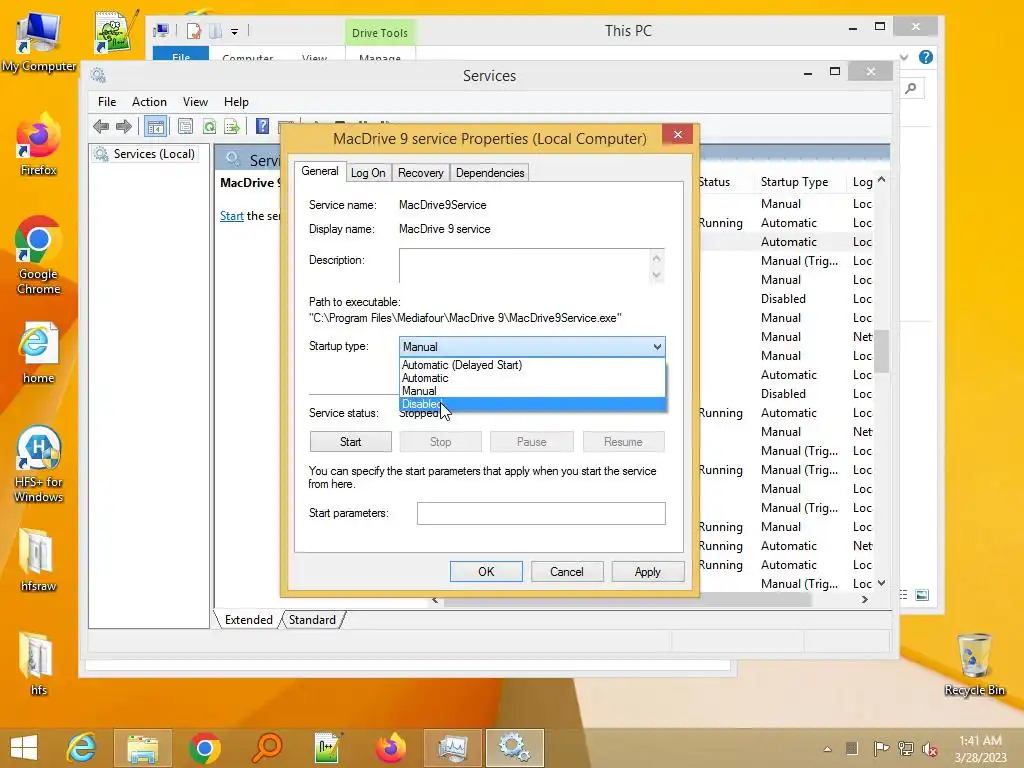Click the Services gears icon on taskbar
Screen dimensions: 1024x768
tap(515, 748)
